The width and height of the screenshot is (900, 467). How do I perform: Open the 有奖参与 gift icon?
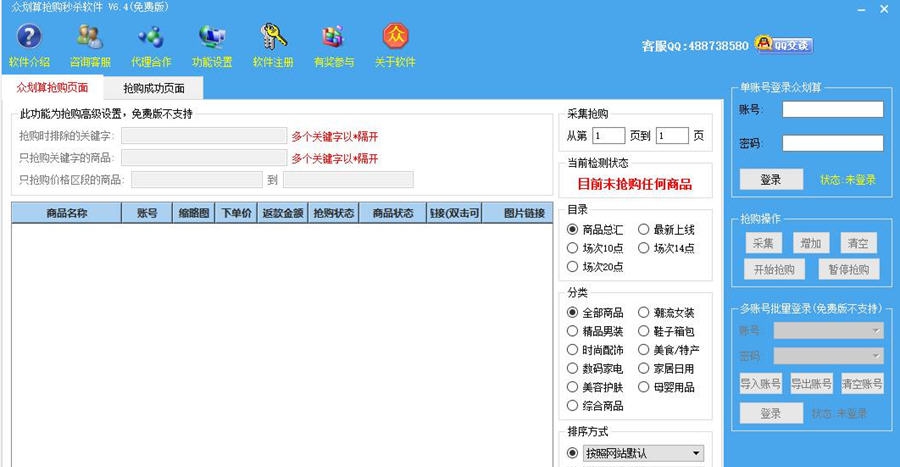[x=333, y=37]
